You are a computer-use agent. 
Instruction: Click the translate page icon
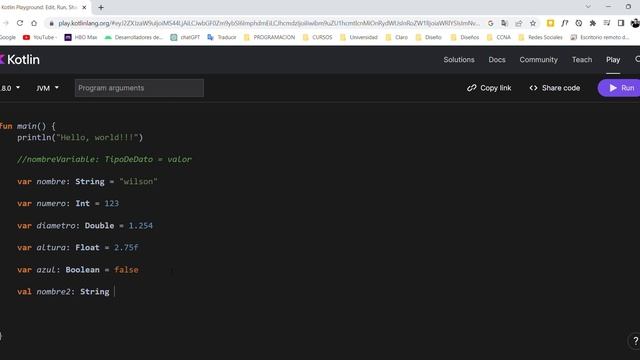pyautogui.click(x=504, y=23)
